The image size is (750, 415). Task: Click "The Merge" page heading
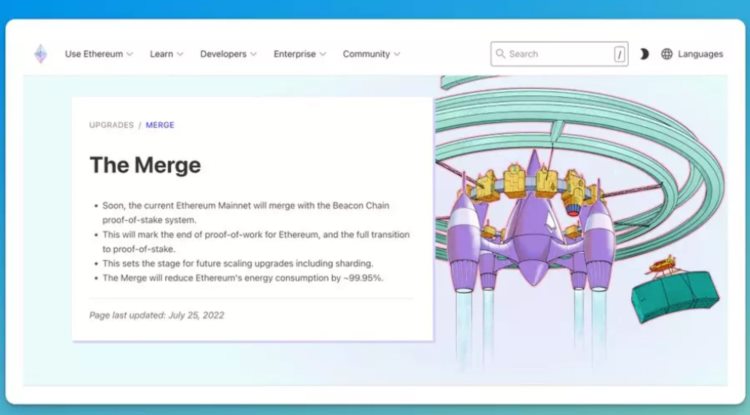pyautogui.click(x=145, y=165)
